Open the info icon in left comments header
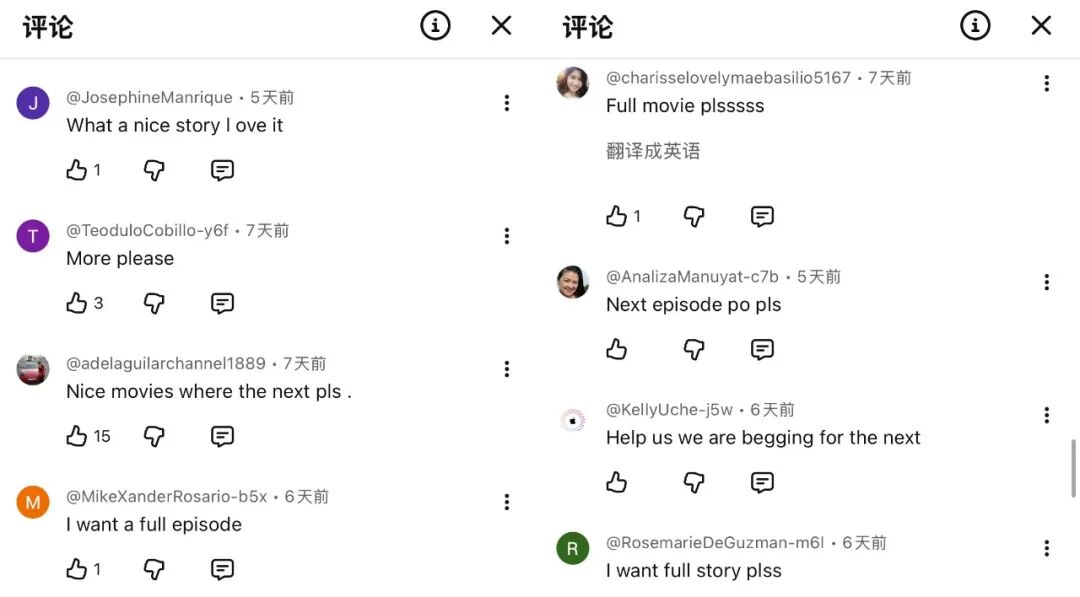This screenshot has width=1080, height=597. pyautogui.click(x=435, y=26)
